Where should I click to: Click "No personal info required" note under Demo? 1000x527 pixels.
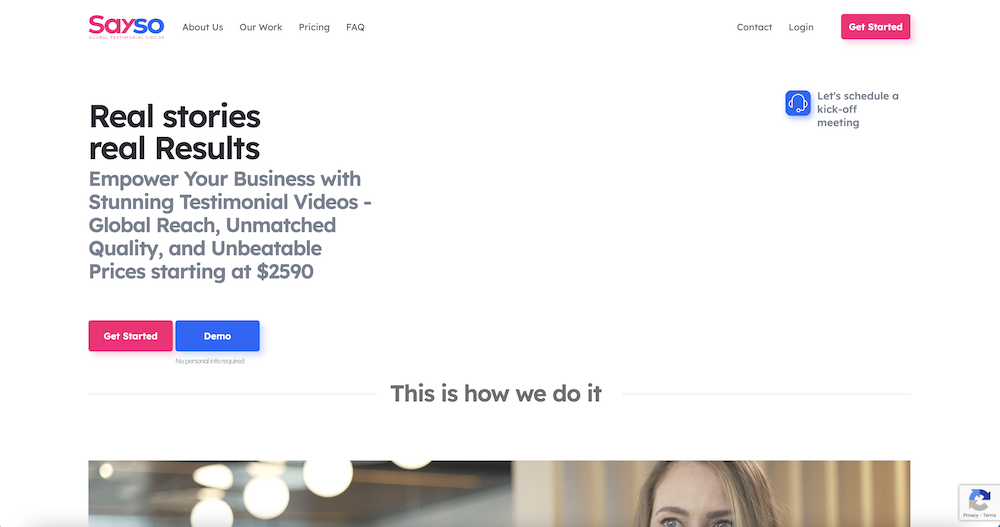[x=210, y=361]
